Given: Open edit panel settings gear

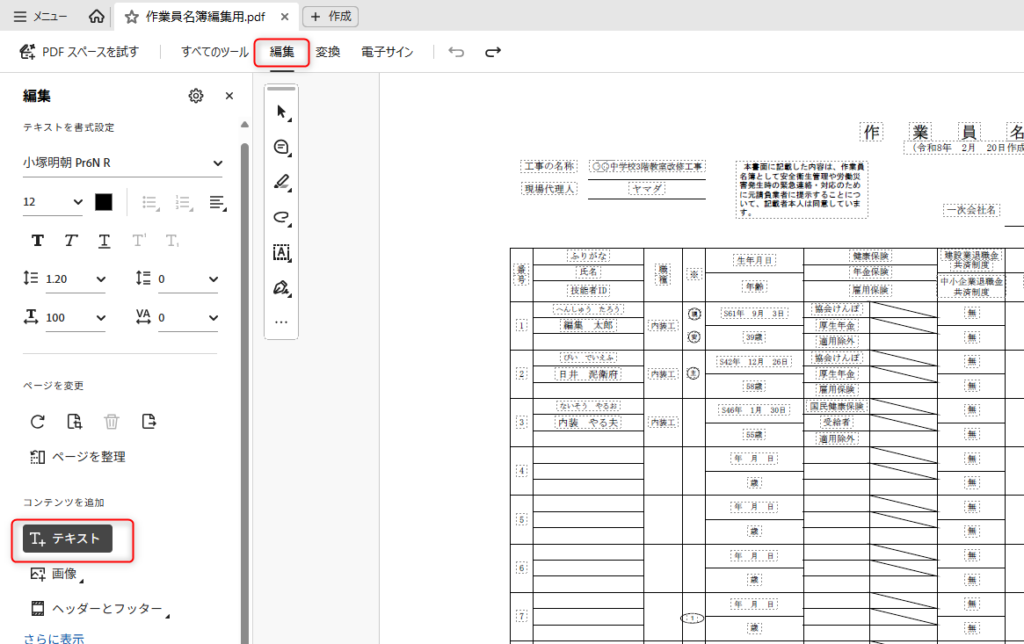Looking at the screenshot, I should click(x=196, y=96).
